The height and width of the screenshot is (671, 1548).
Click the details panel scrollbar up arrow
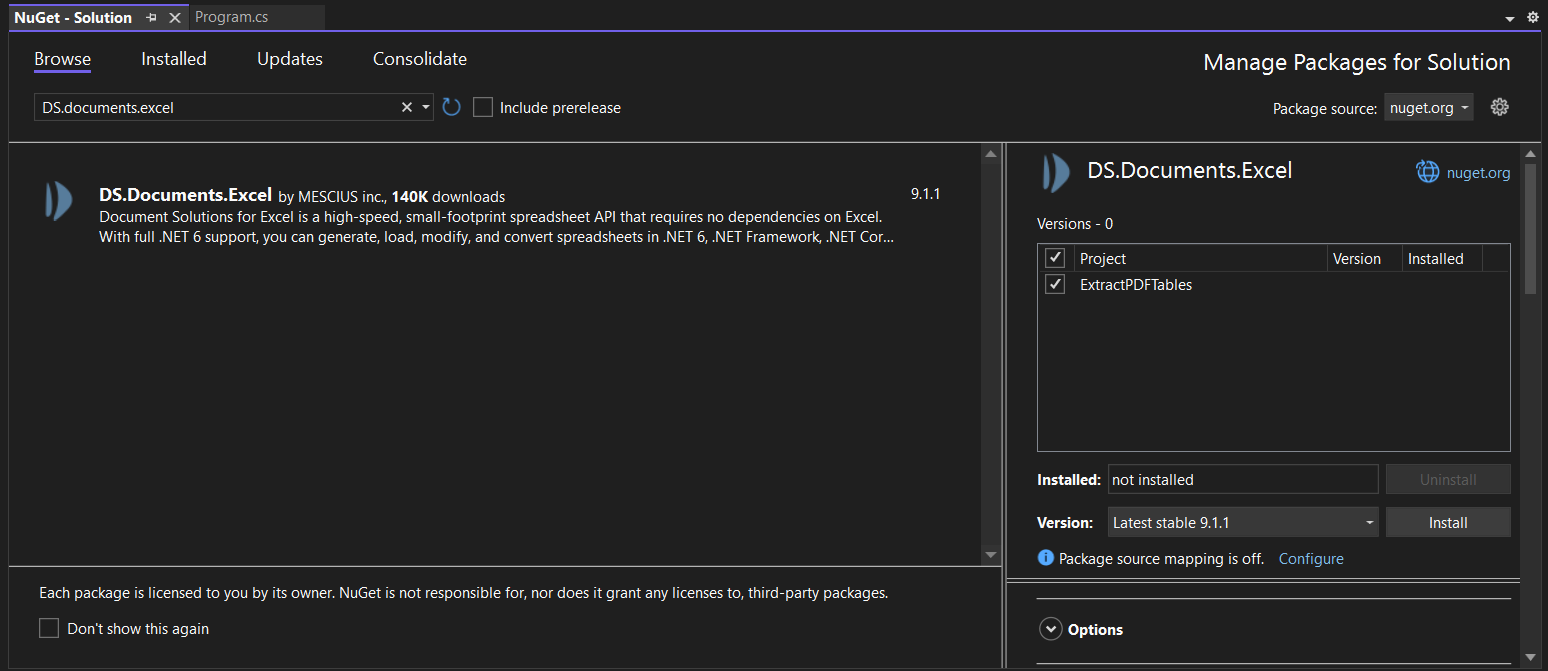[x=1530, y=154]
